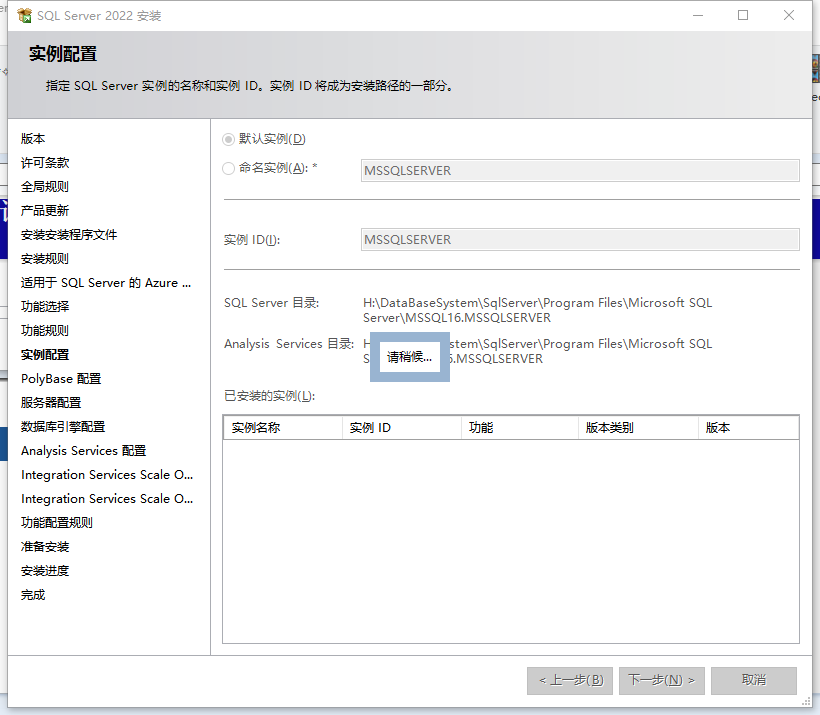Go to the 全局规则 step
820x715 pixels.
(x=45, y=187)
